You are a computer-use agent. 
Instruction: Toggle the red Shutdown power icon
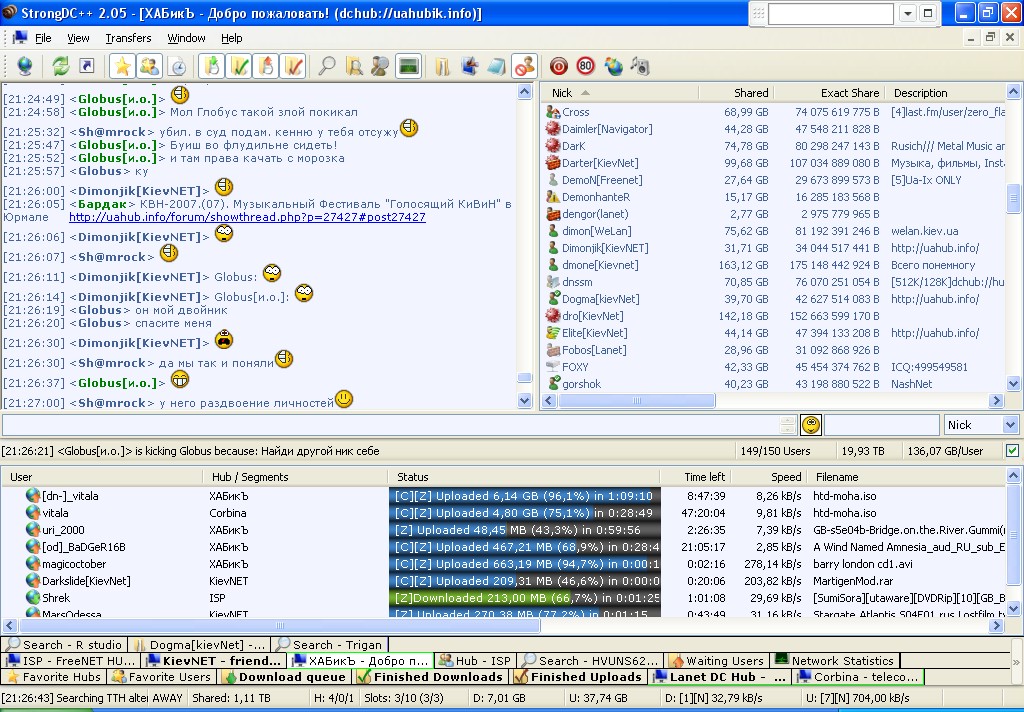coord(558,66)
